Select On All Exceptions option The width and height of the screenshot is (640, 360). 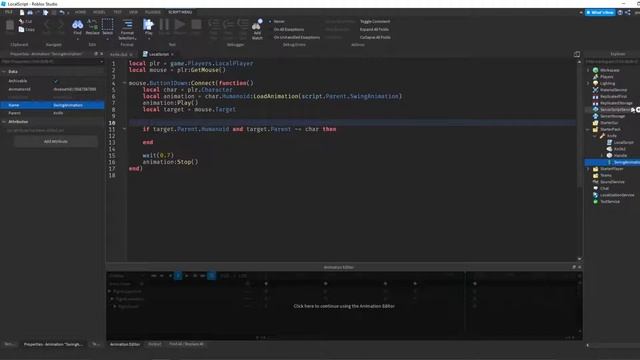(289, 29)
